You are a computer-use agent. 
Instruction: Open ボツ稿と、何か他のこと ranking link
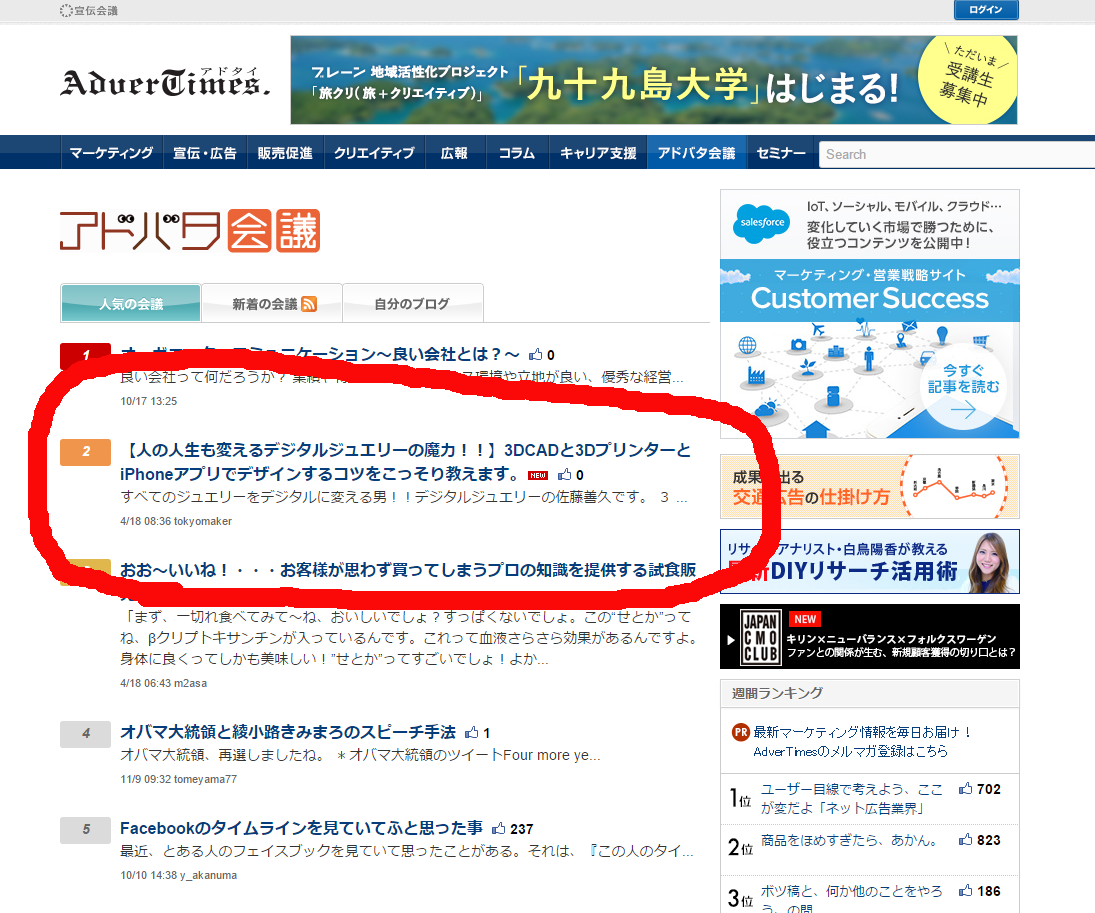click(x=851, y=898)
